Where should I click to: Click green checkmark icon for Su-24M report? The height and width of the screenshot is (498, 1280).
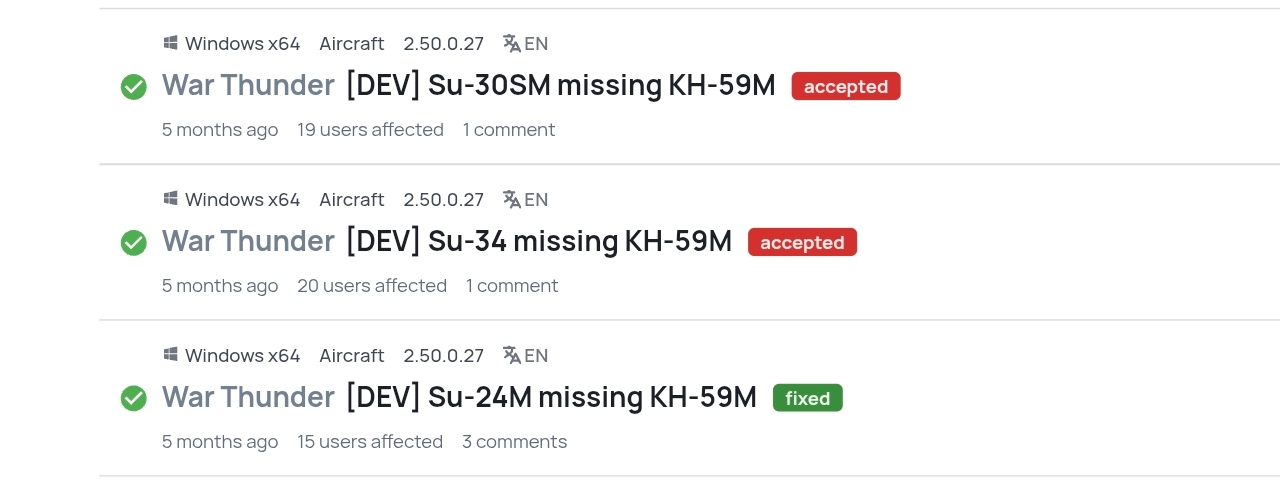pos(134,399)
